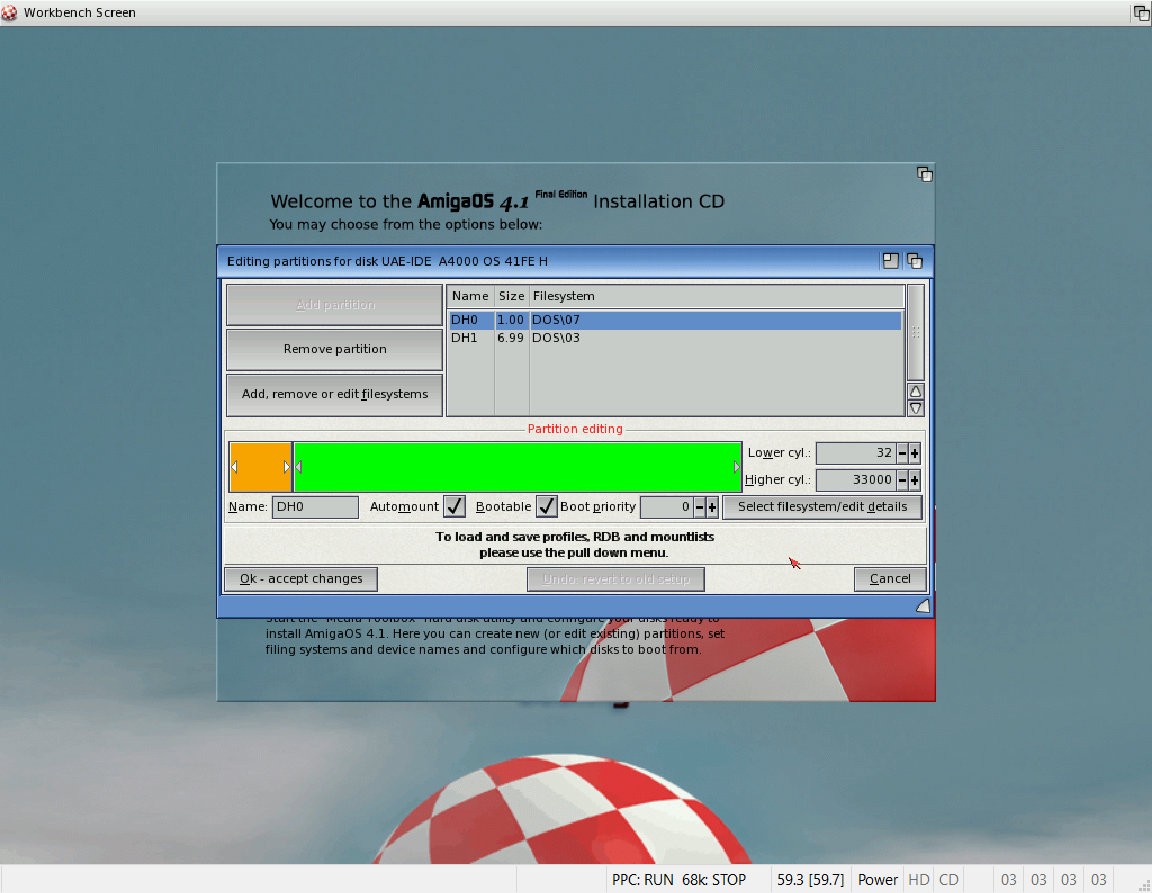Click the window resize gadget corner
This screenshot has height=893, width=1152.
[923, 606]
